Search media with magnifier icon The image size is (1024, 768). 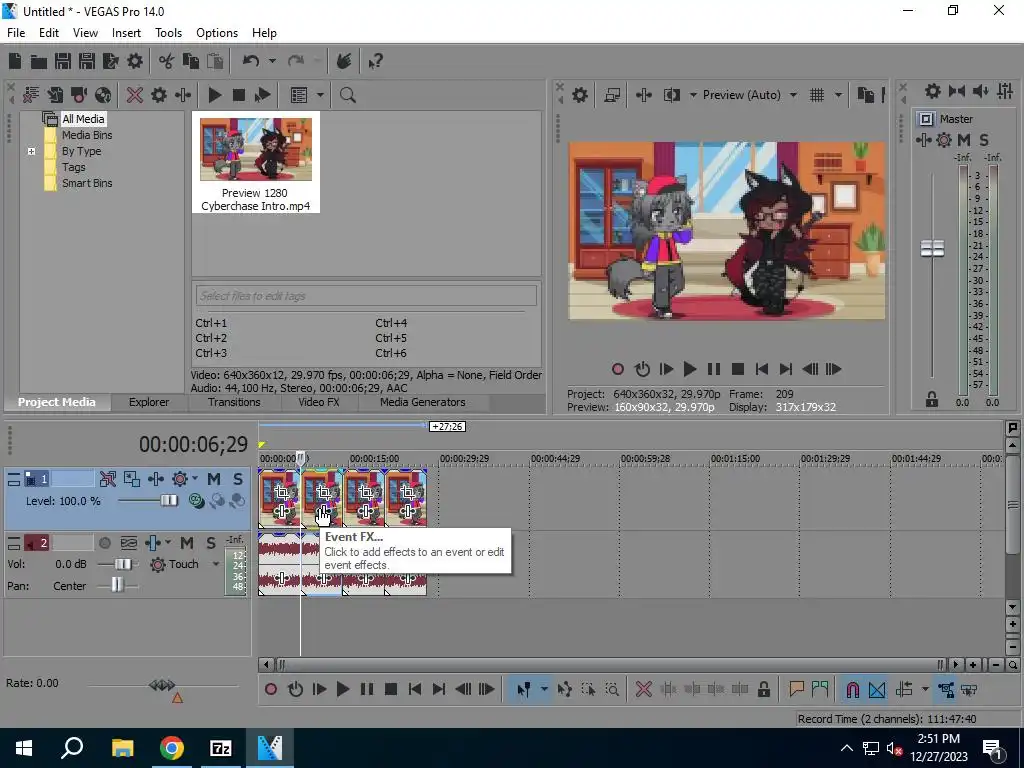(347, 95)
